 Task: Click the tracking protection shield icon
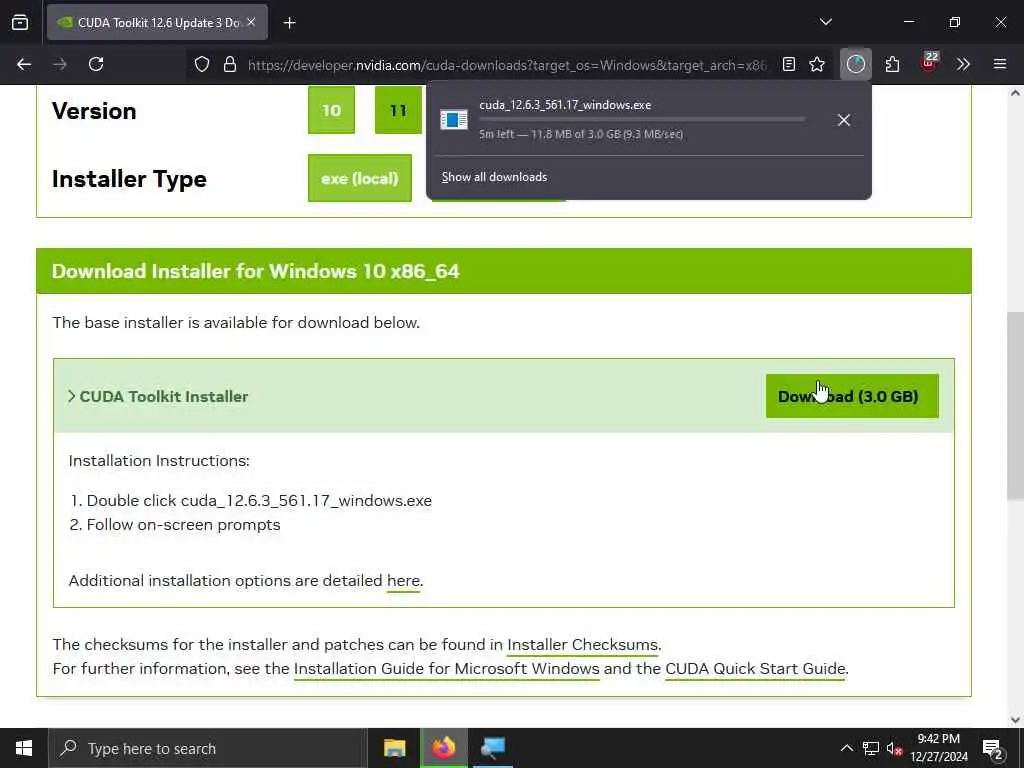[x=202, y=64]
